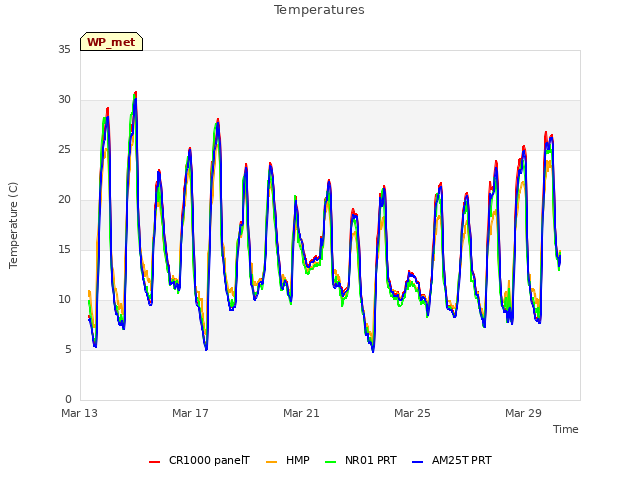Click the Mar 17 x-axis label
This screenshot has width=640, height=480.
tap(190, 413)
